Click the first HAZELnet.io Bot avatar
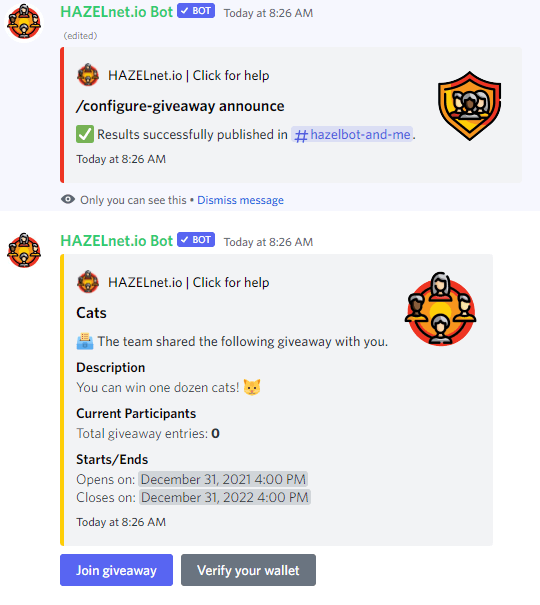Image resolution: width=540 pixels, height=605 pixels. coord(24,22)
